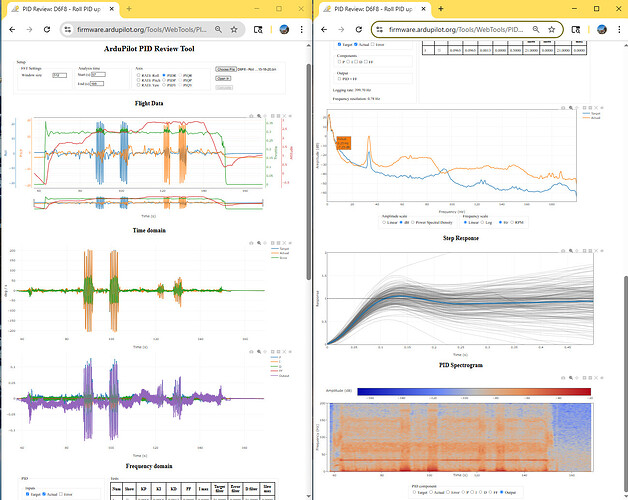Select zoom tool on Step Response modebar

coord(571,251)
